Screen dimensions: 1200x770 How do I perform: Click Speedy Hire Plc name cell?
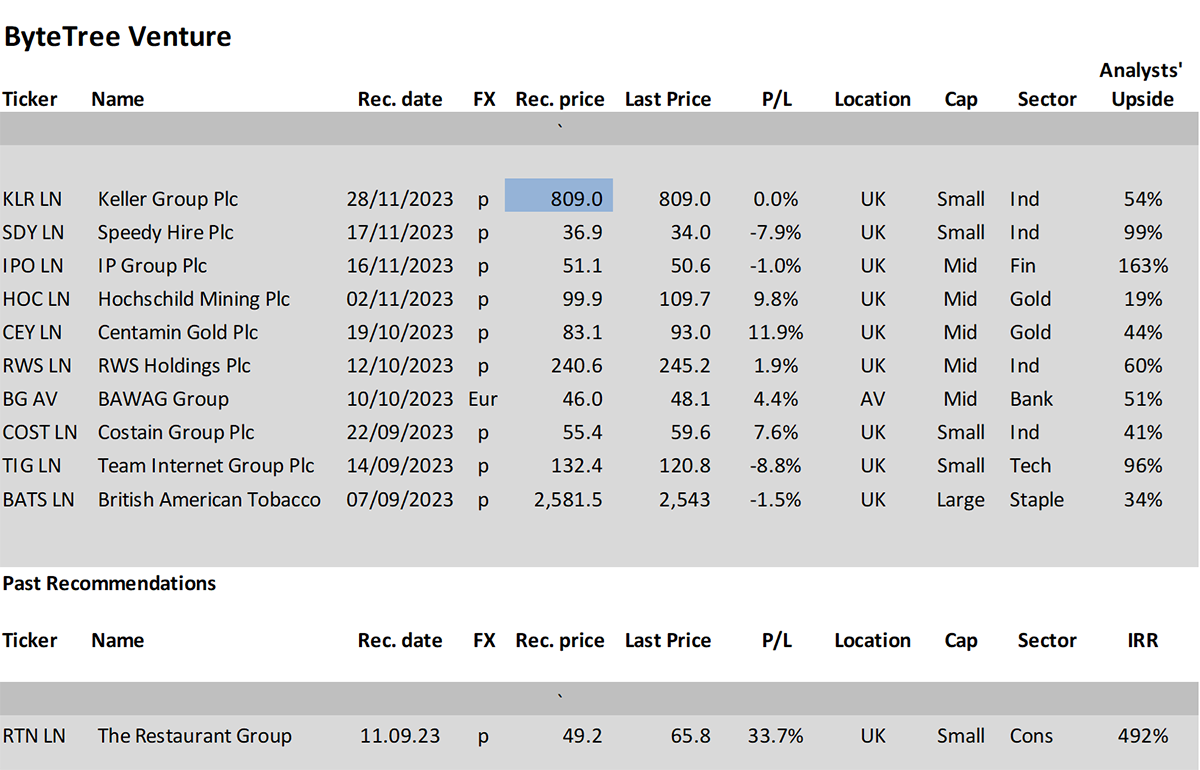[166, 232]
